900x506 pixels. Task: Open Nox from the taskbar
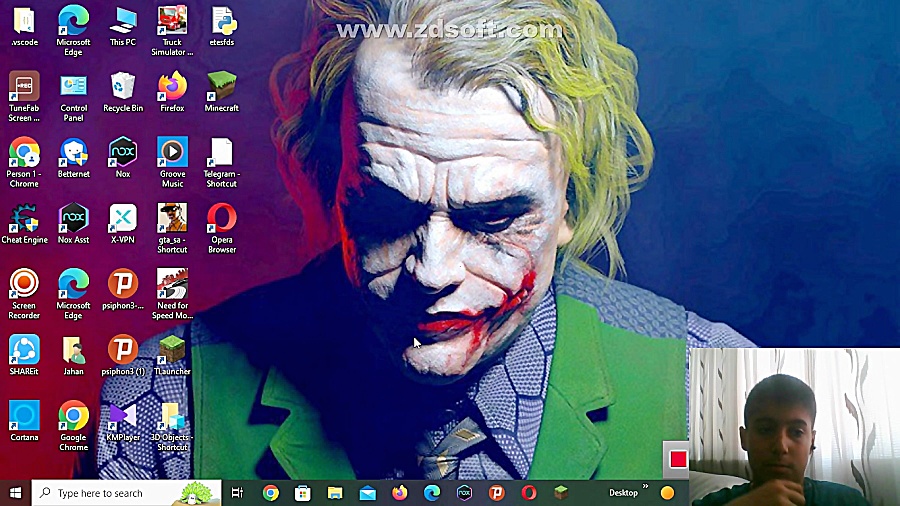[x=464, y=493]
